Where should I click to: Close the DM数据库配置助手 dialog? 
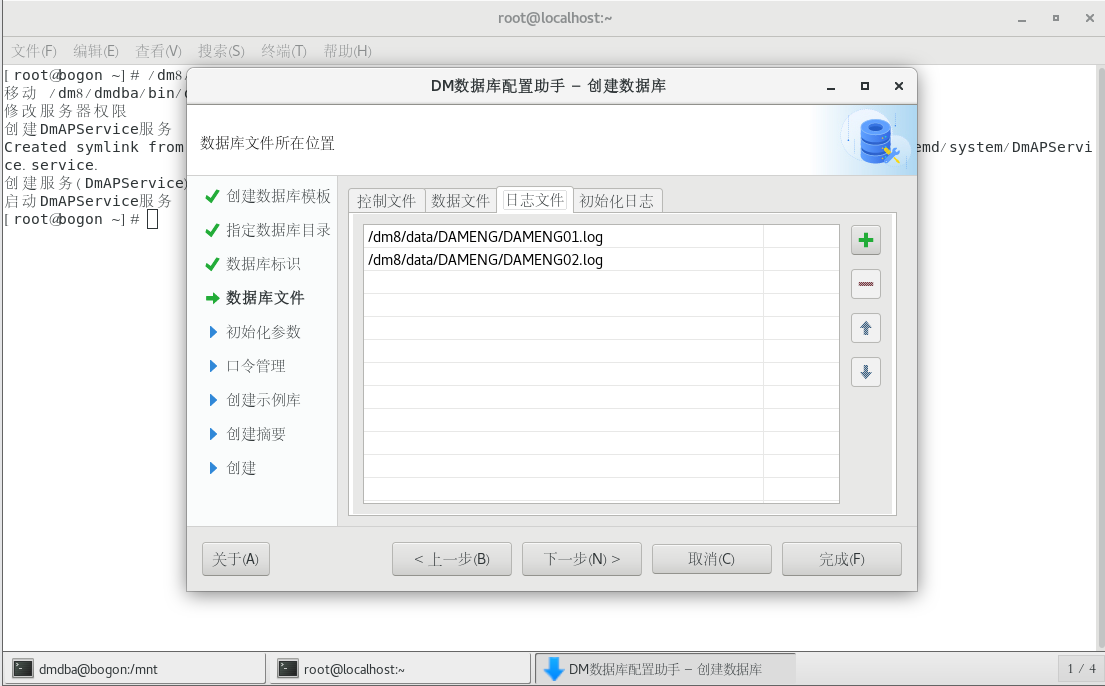coord(899,86)
